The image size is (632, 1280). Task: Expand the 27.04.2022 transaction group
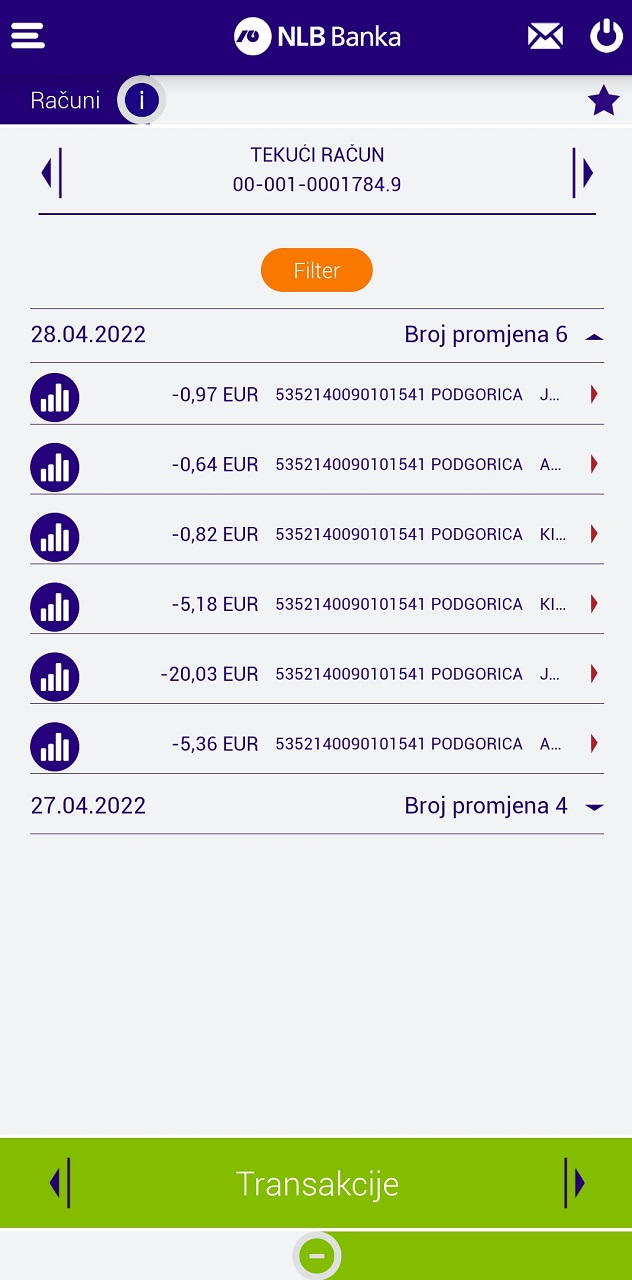[594, 806]
